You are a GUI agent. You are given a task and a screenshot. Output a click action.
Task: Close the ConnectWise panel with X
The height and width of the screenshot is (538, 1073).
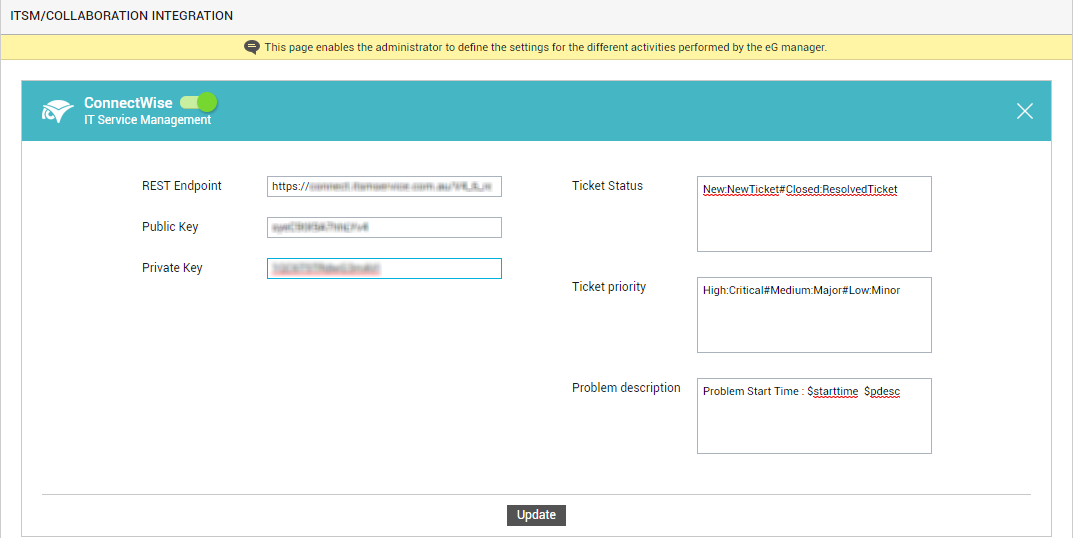[1024, 111]
